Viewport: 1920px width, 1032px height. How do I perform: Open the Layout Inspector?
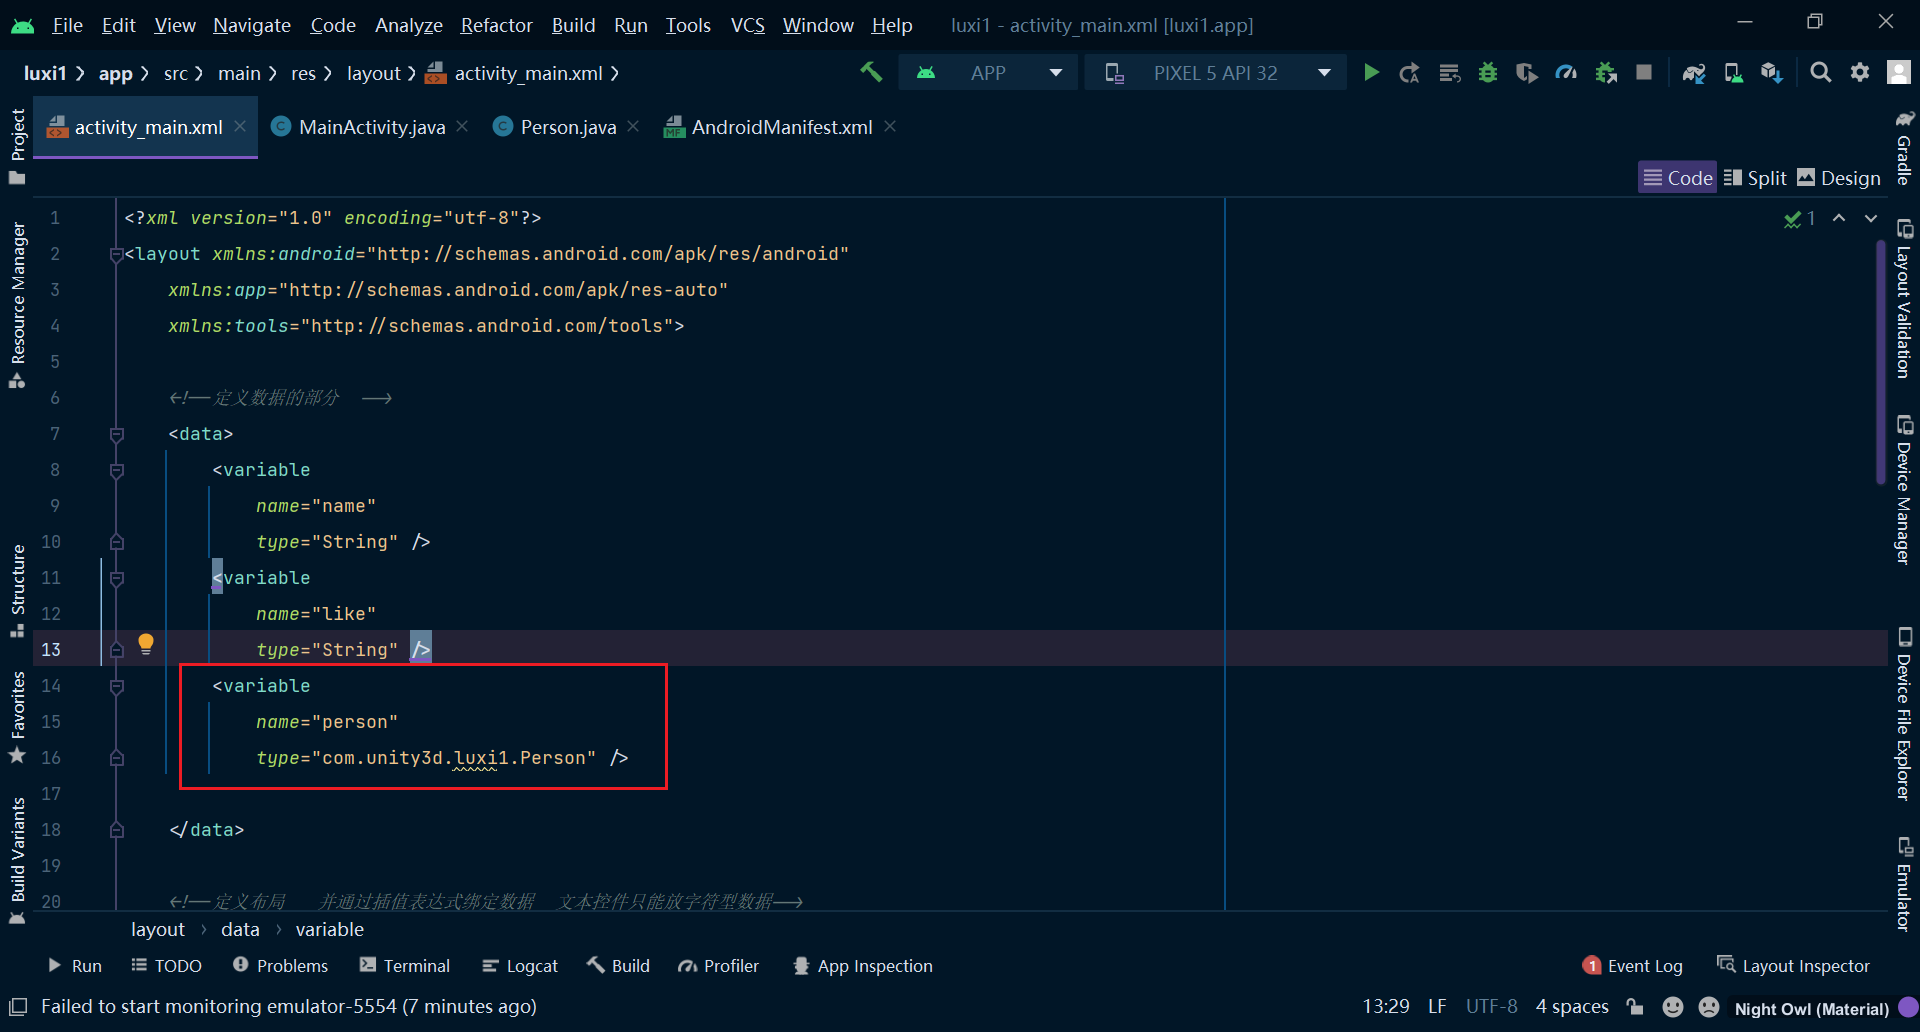1793,966
